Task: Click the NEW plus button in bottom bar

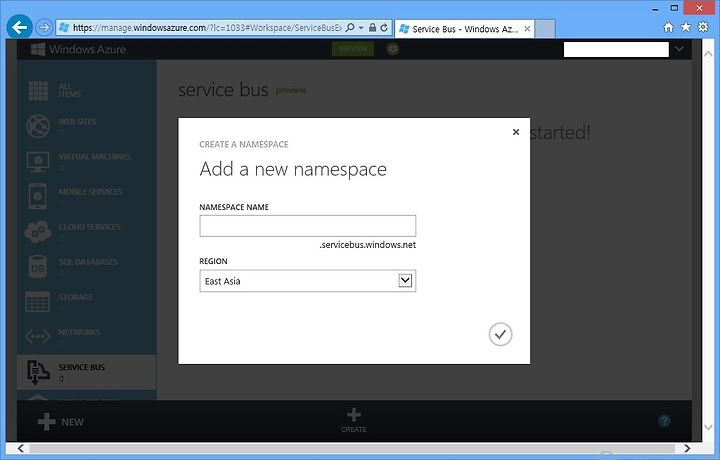Action: coord(61,421)
